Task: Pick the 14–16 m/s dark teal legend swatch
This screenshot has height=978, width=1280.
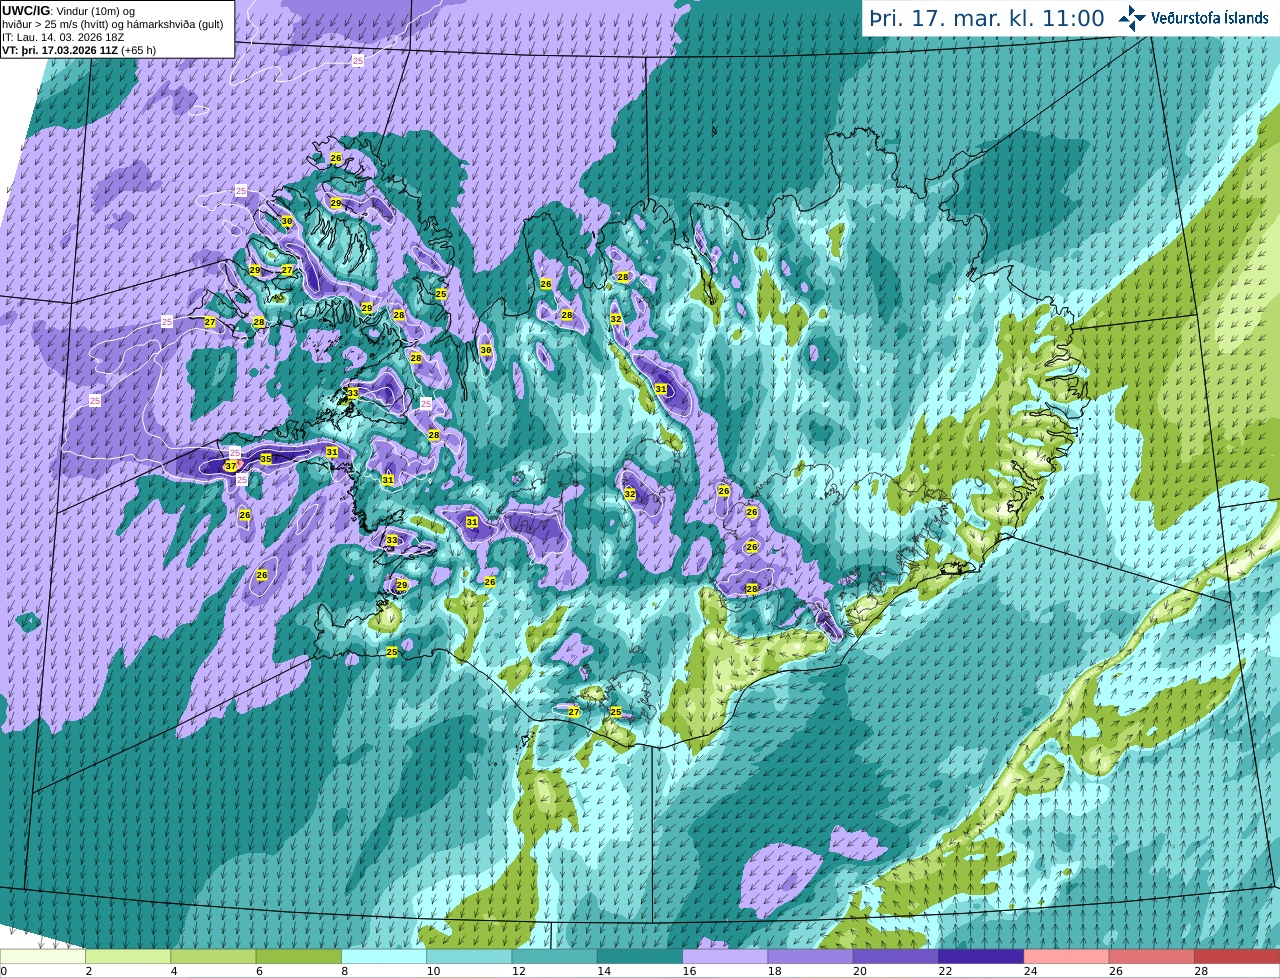Action: (640, 956)
